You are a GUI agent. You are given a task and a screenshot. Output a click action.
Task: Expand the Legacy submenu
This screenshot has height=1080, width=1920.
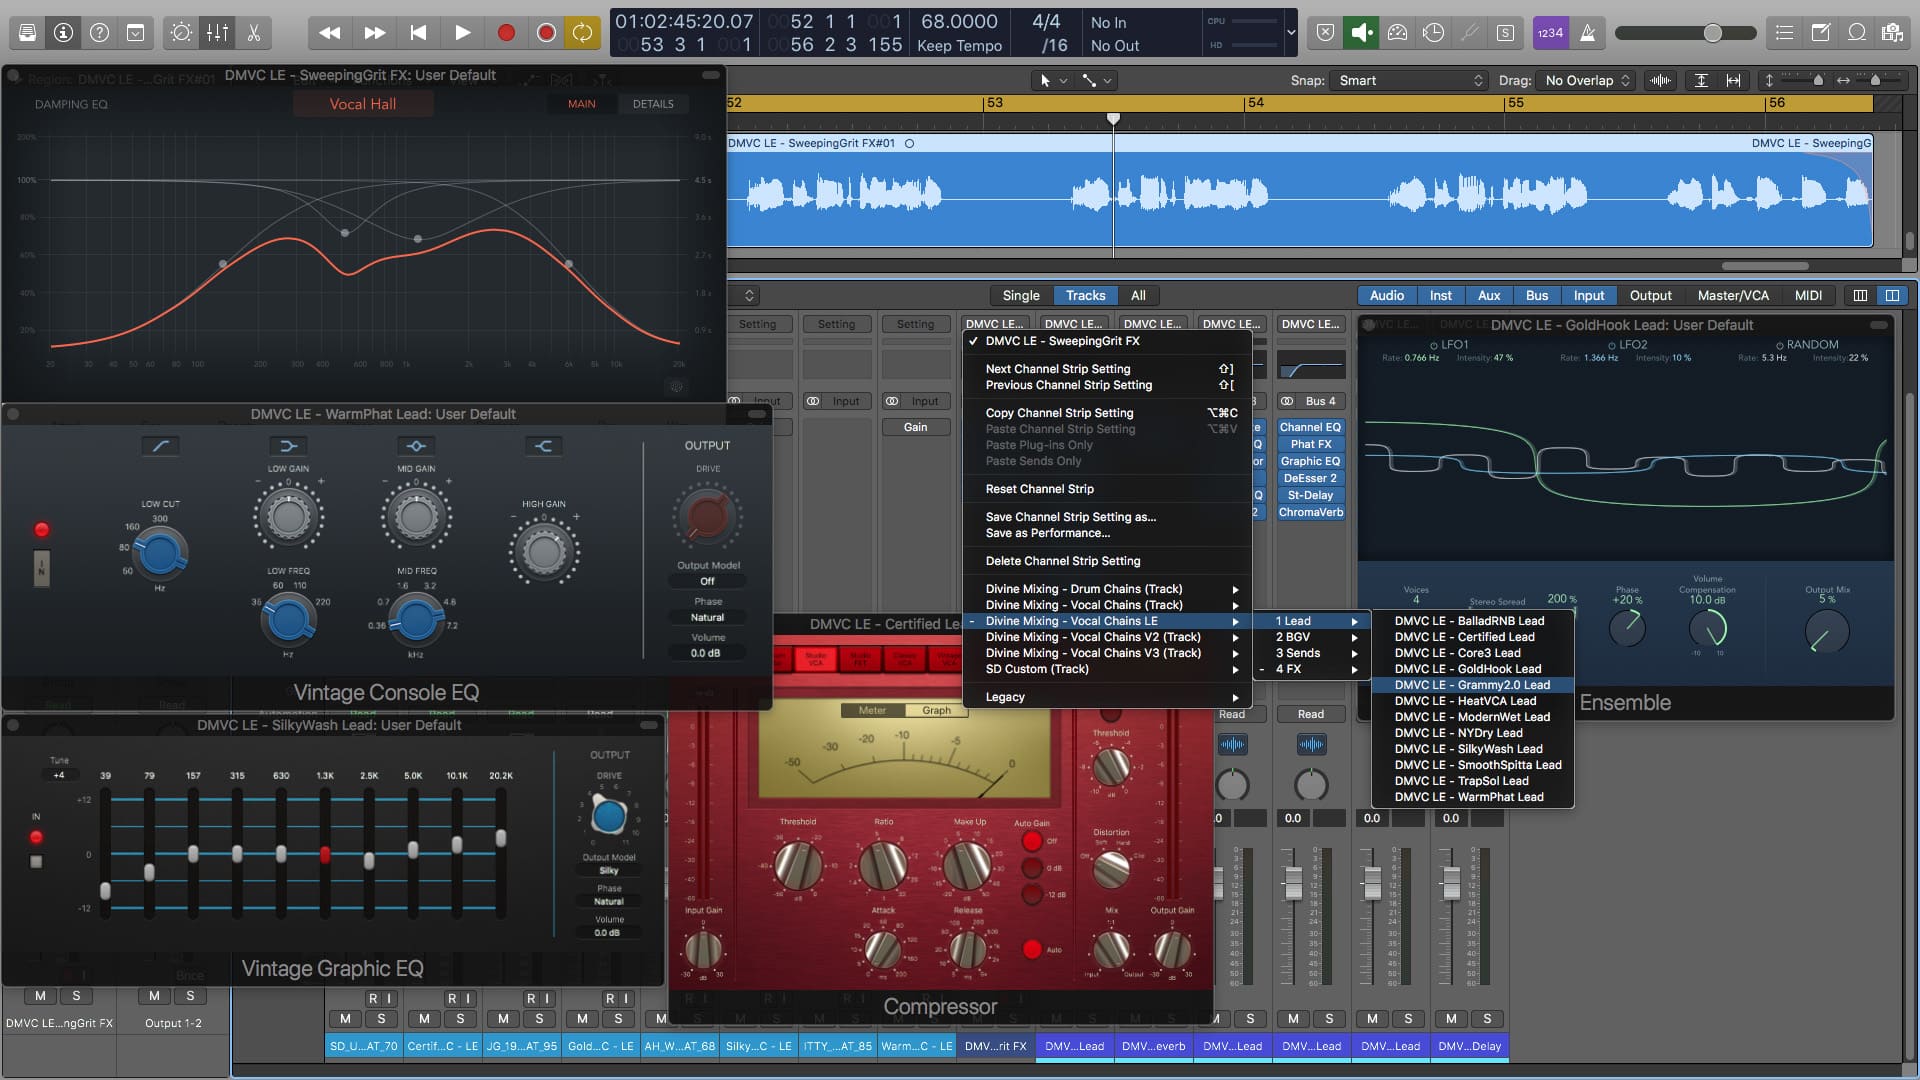coord(1107,697)
